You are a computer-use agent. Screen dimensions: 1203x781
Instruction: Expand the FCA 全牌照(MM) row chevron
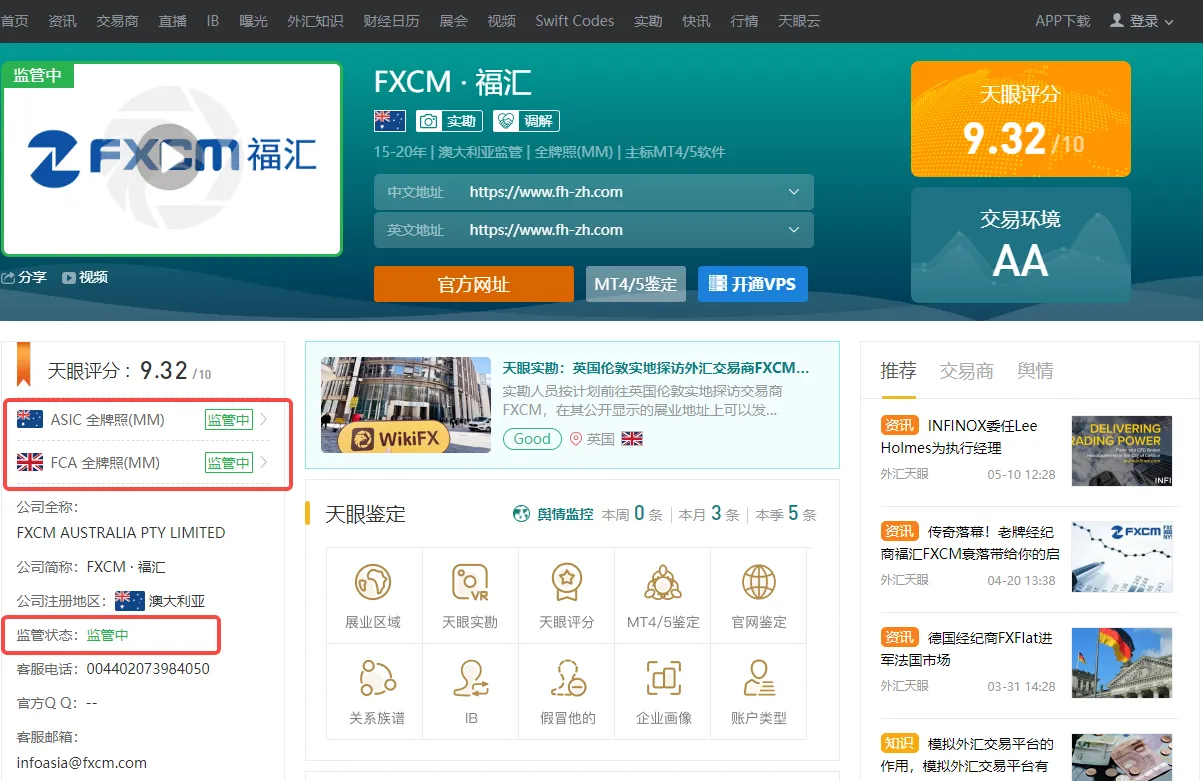[x=264, y=462]
